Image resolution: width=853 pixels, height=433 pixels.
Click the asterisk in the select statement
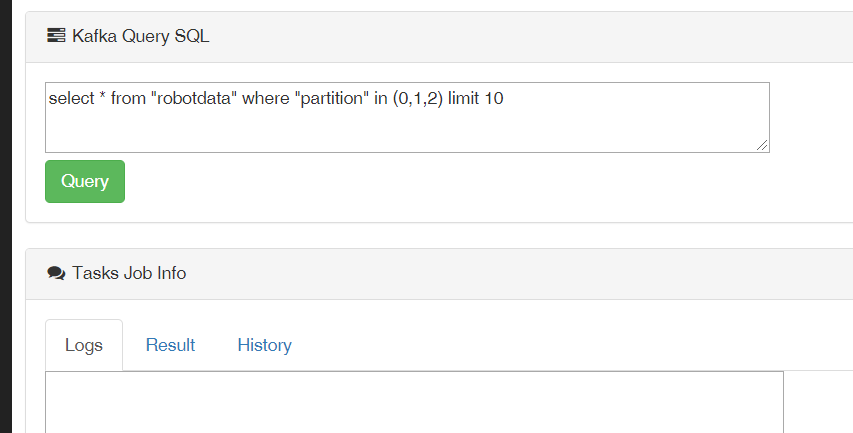(x=102, y=96)
